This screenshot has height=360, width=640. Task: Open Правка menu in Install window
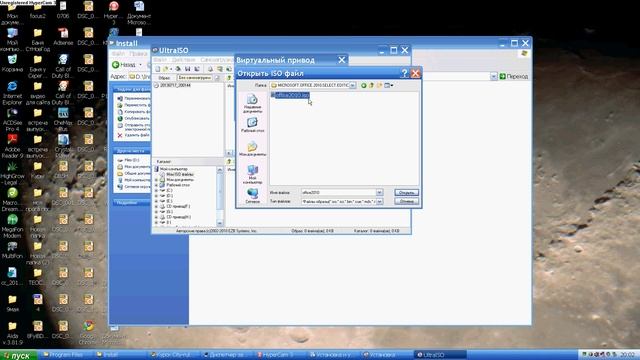pyautogui.click(x=138, y=54)
